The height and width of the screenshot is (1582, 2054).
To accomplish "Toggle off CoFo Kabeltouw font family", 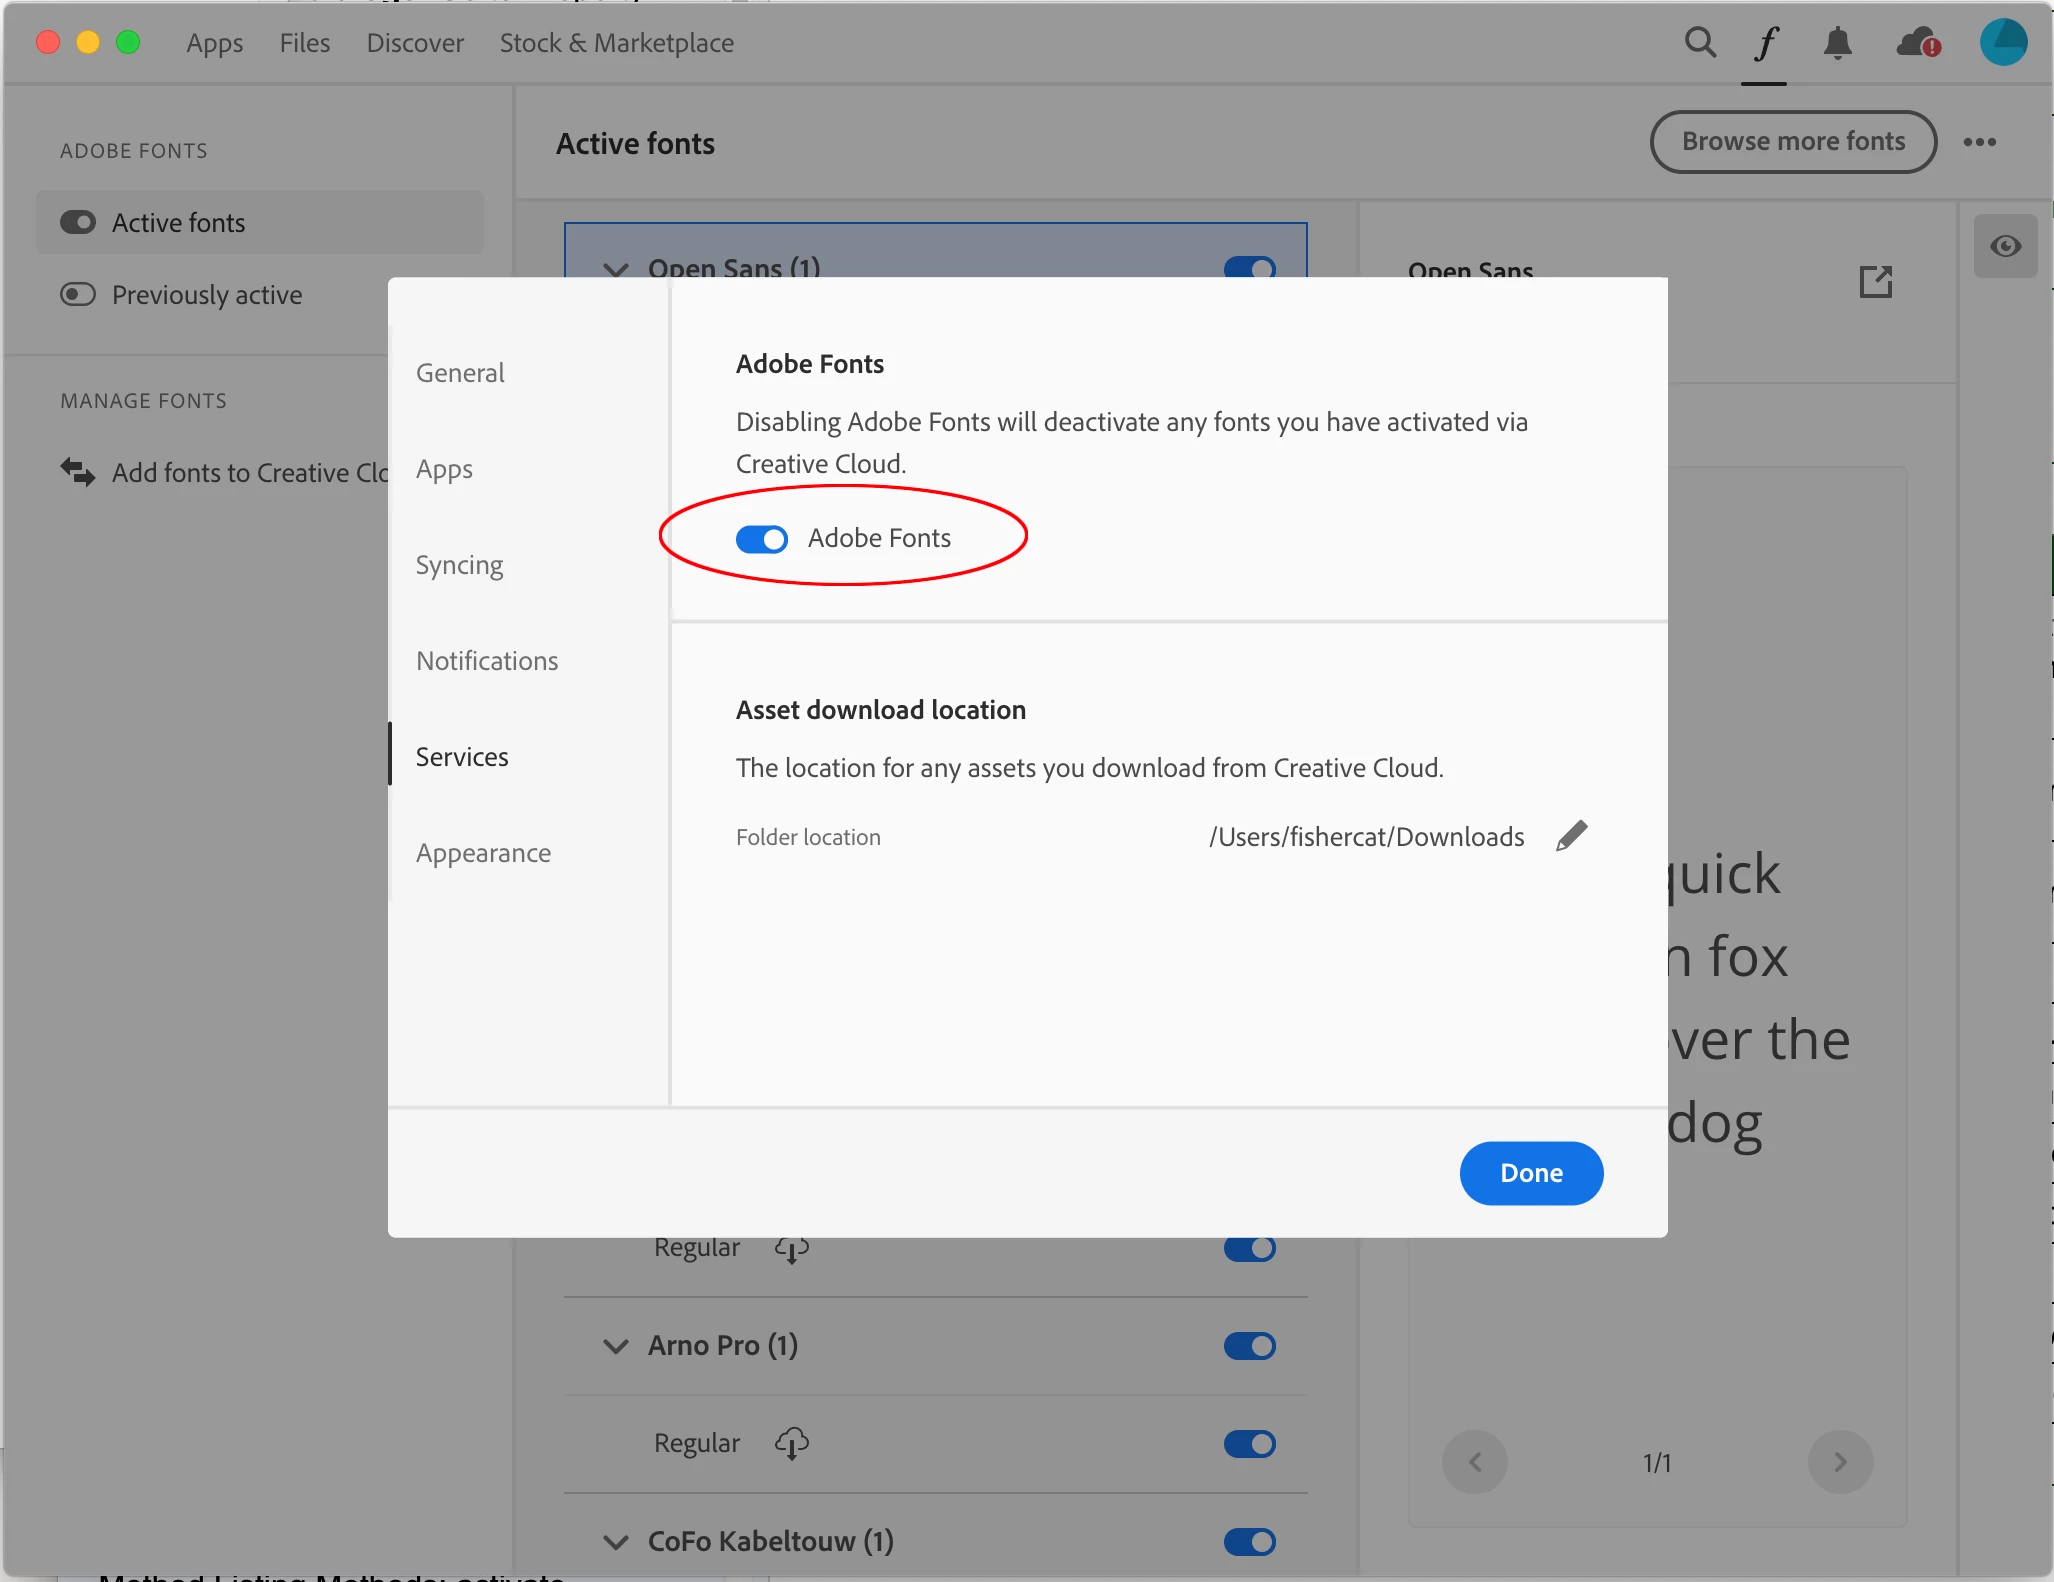I will coord(1249,1541).
